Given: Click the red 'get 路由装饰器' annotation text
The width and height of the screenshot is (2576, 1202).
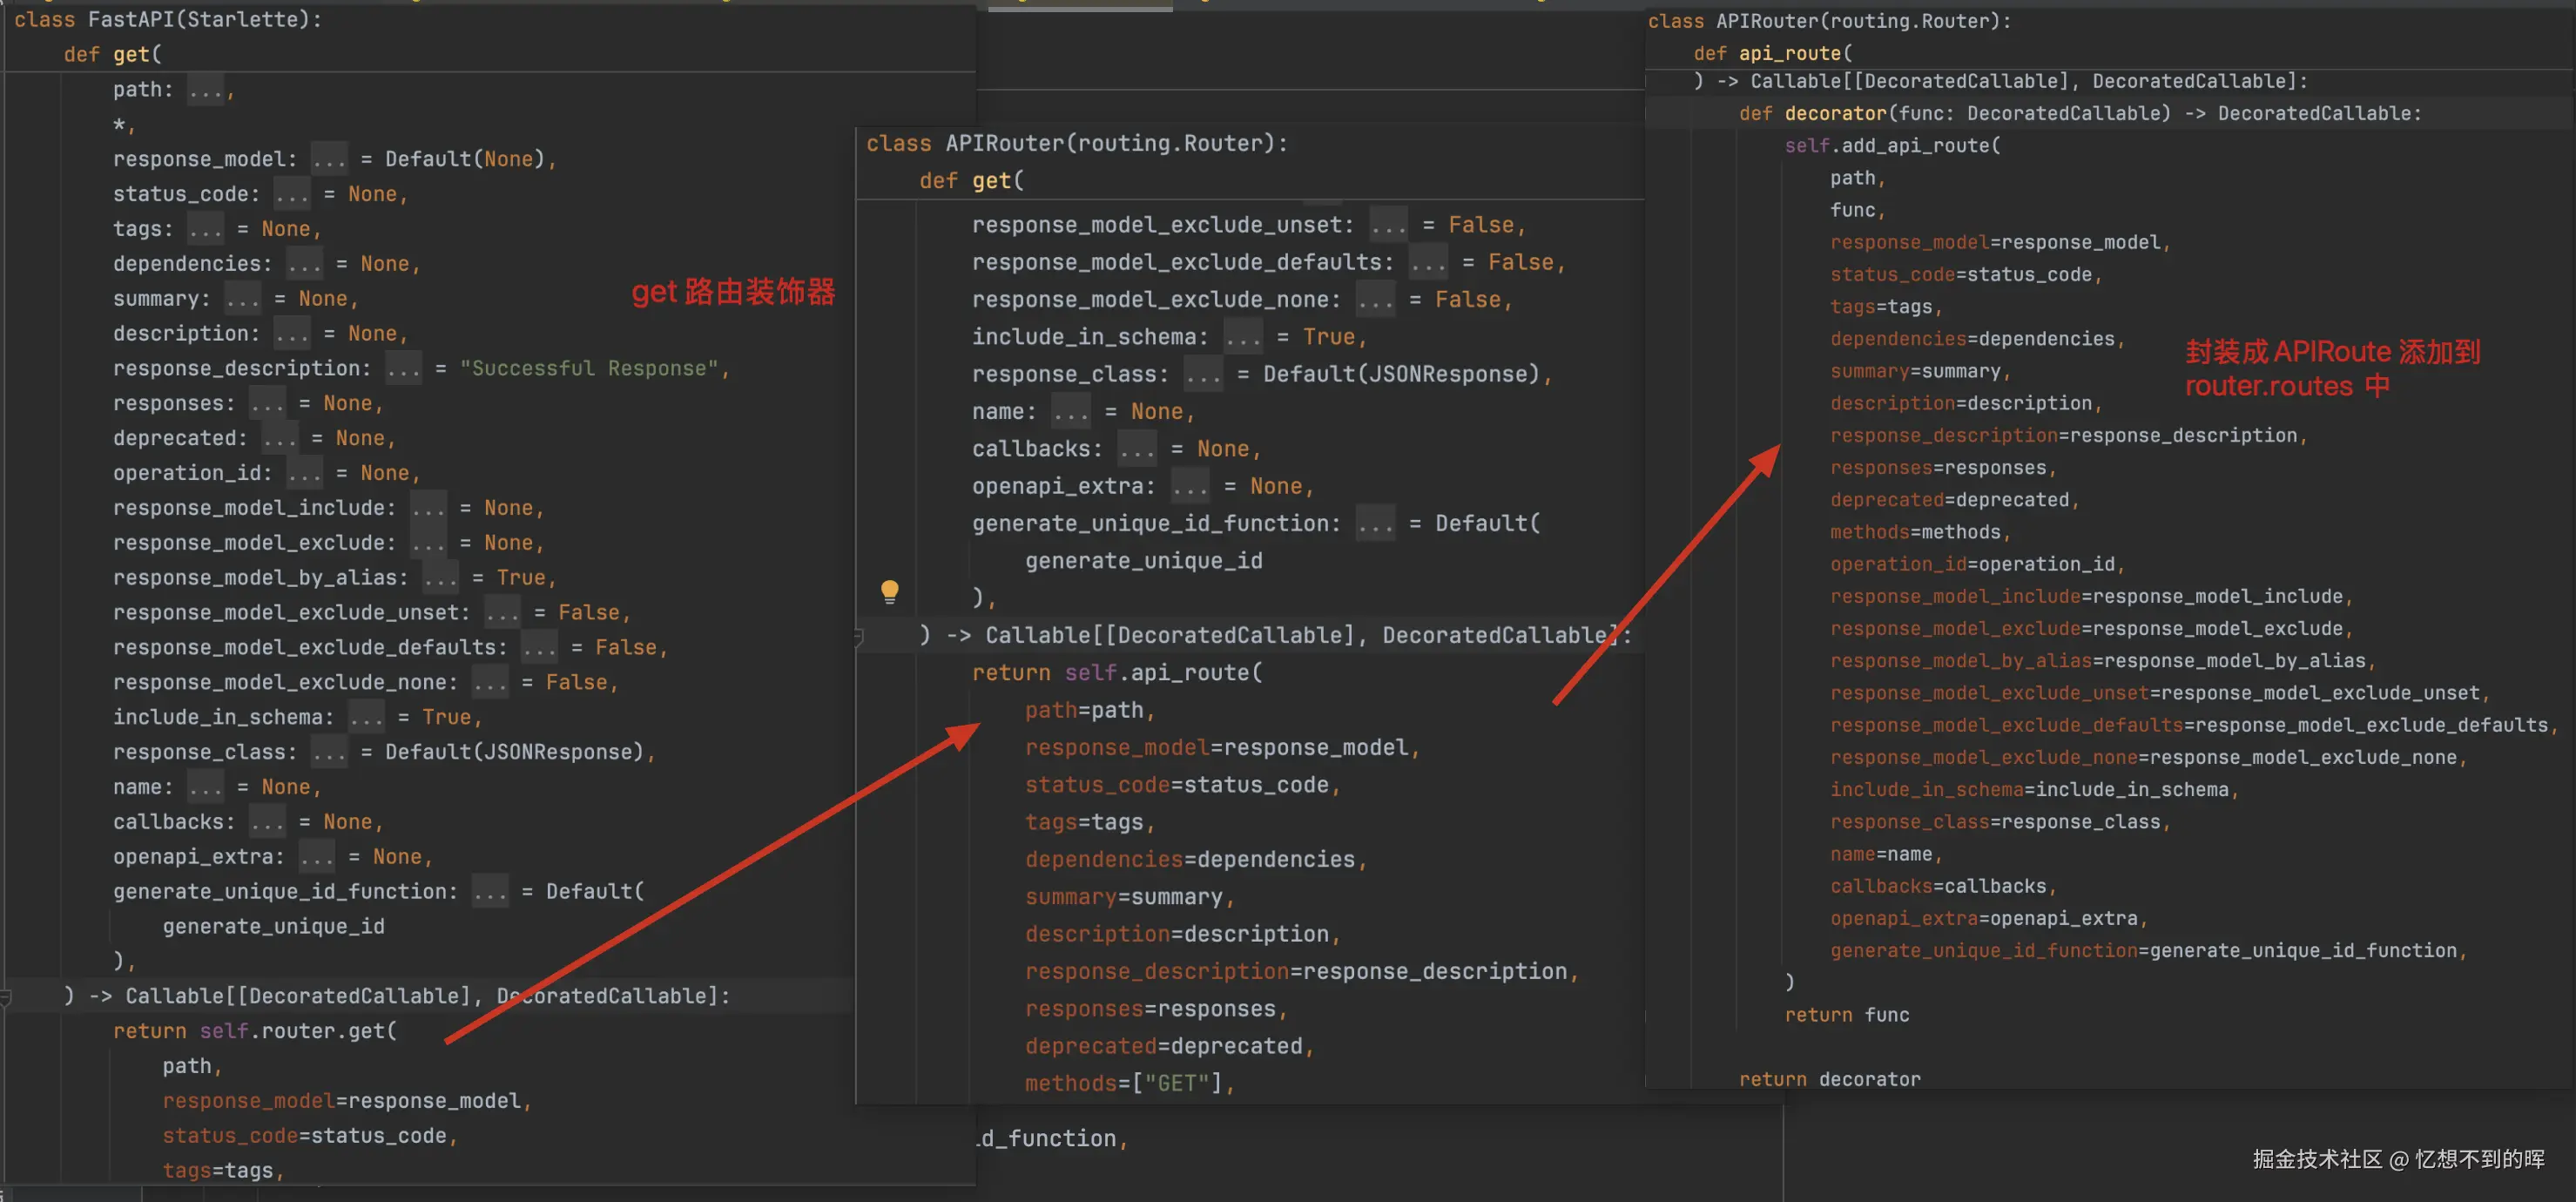Looking at the screenshot, I should 733,292.
